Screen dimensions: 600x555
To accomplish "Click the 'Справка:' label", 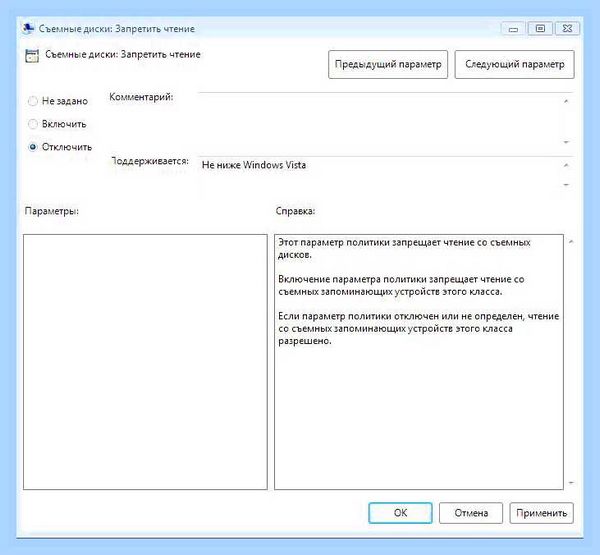I will (295, 211).
